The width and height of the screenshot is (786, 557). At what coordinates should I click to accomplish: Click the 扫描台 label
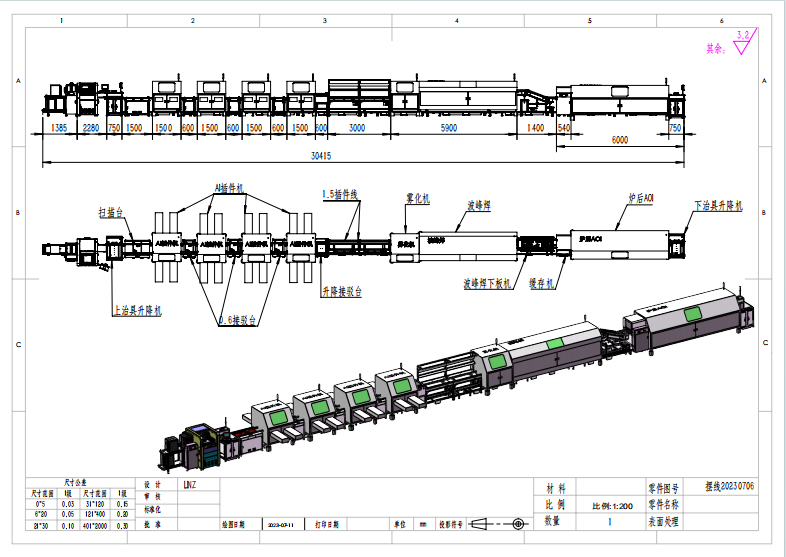point(110,213)
